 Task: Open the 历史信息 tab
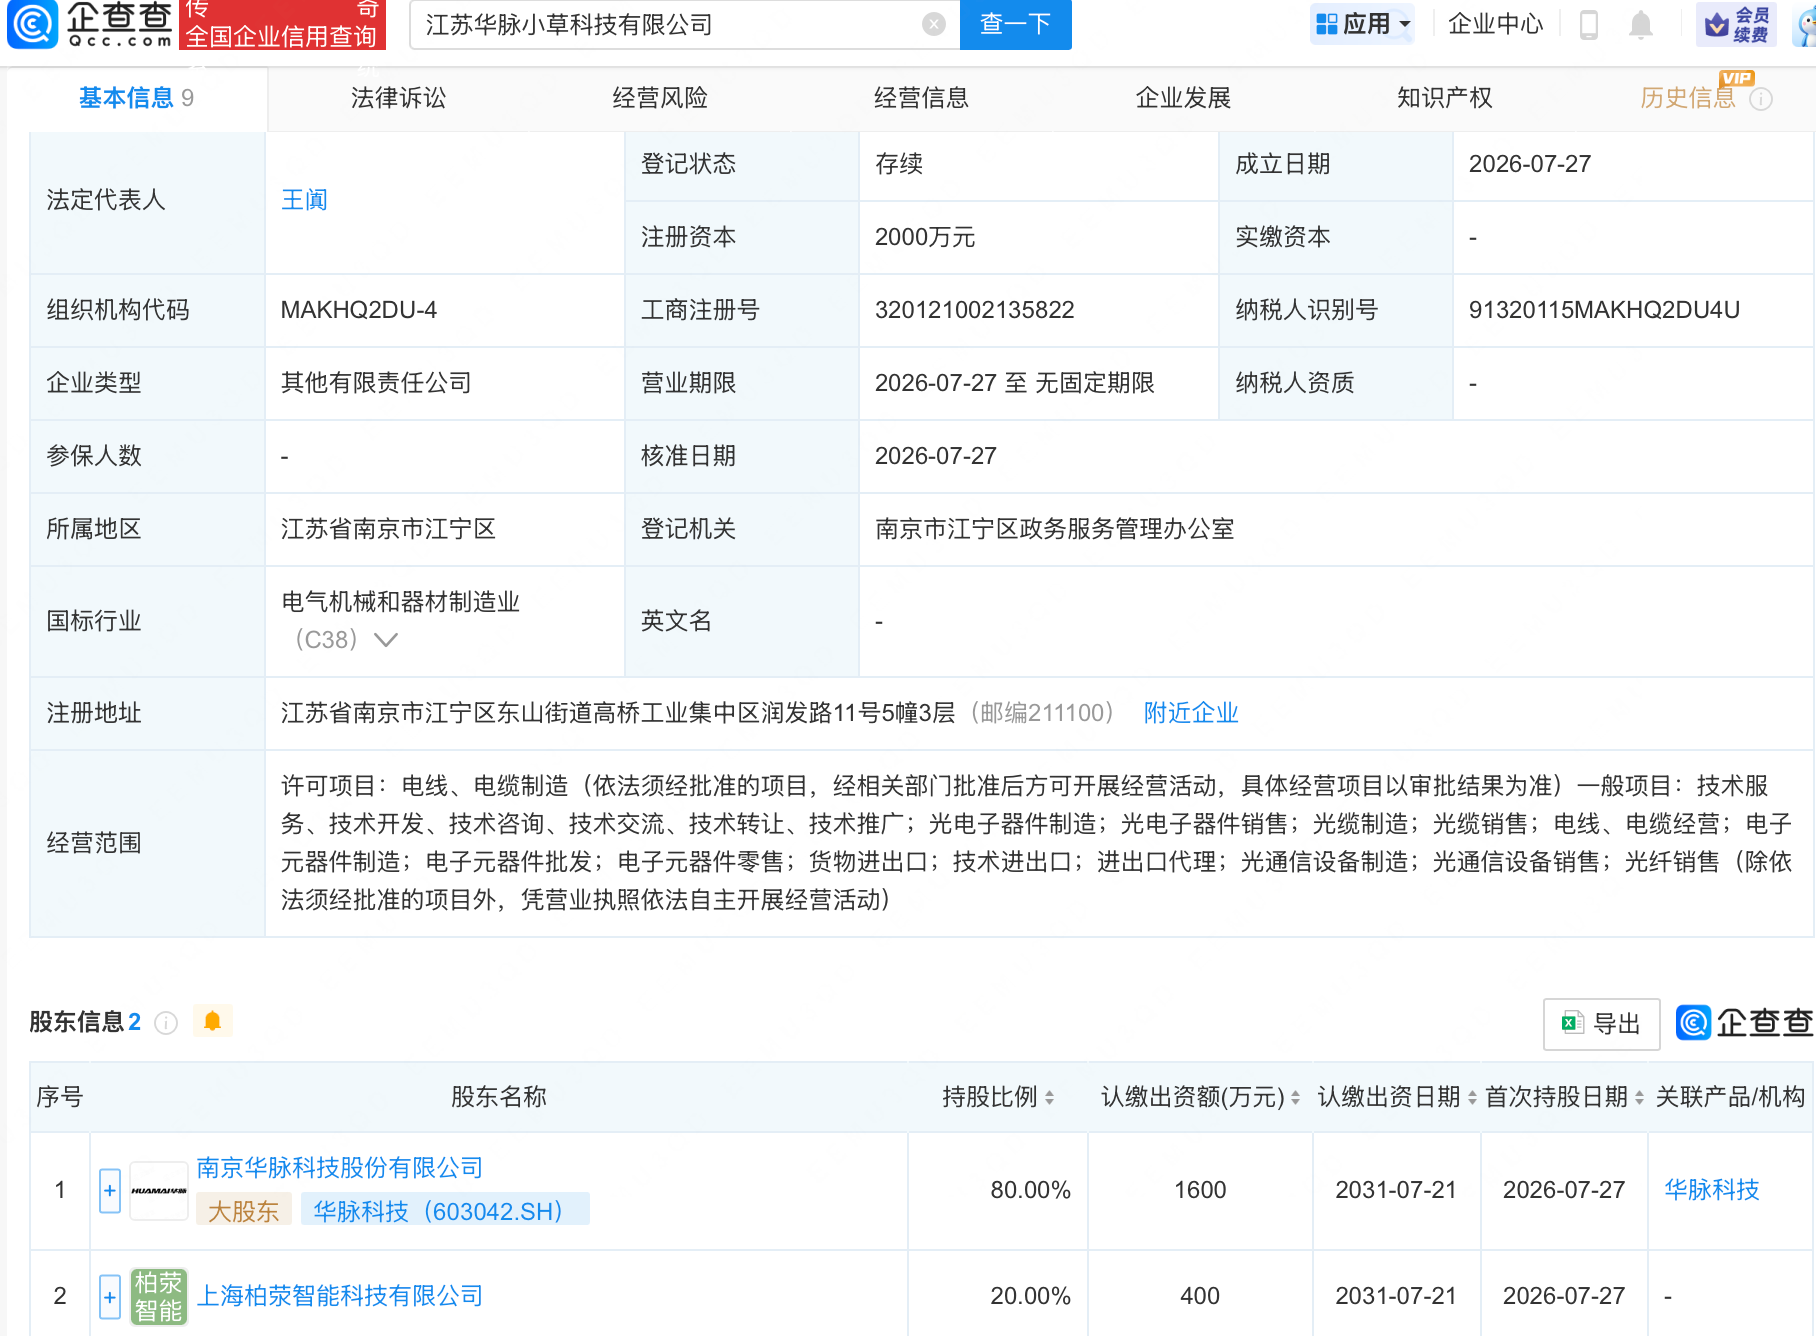1688,98
